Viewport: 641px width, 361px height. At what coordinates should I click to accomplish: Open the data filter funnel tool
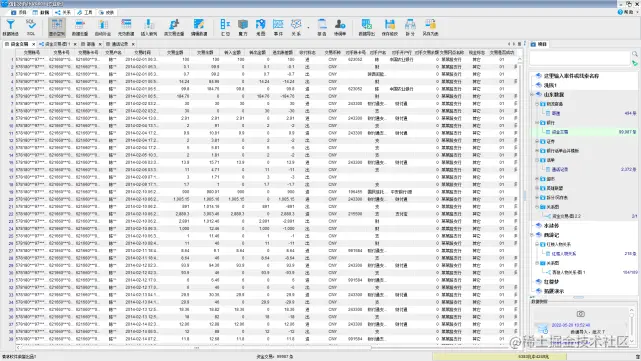[11, 27]
